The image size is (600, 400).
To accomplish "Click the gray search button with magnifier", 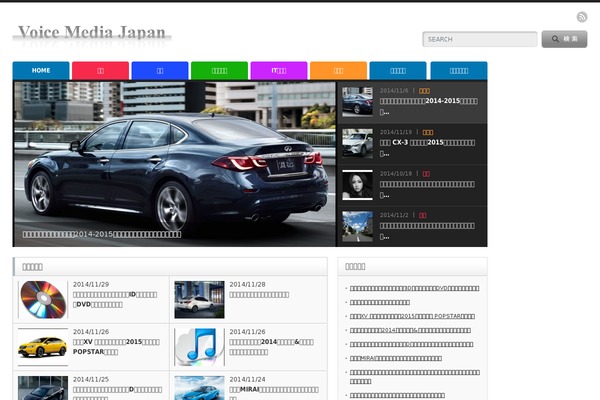I will [564, 39].
